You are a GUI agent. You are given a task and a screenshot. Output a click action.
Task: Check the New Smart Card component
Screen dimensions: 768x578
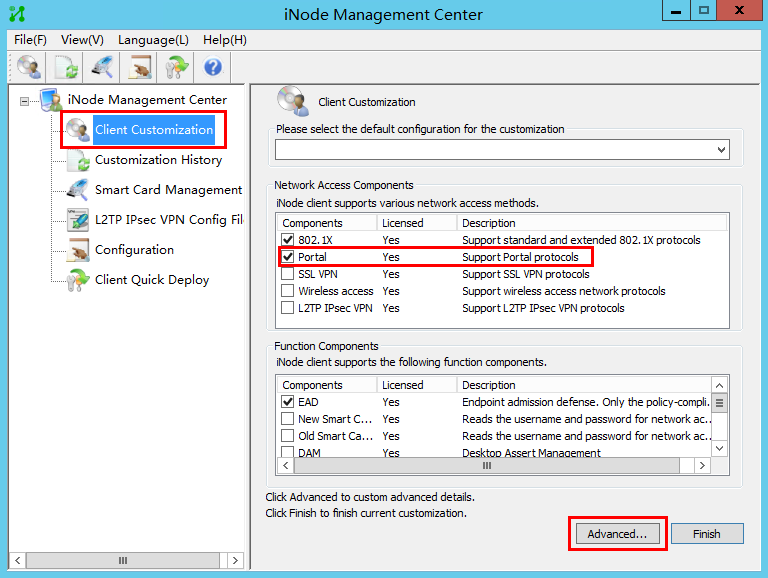coord(288,419)
